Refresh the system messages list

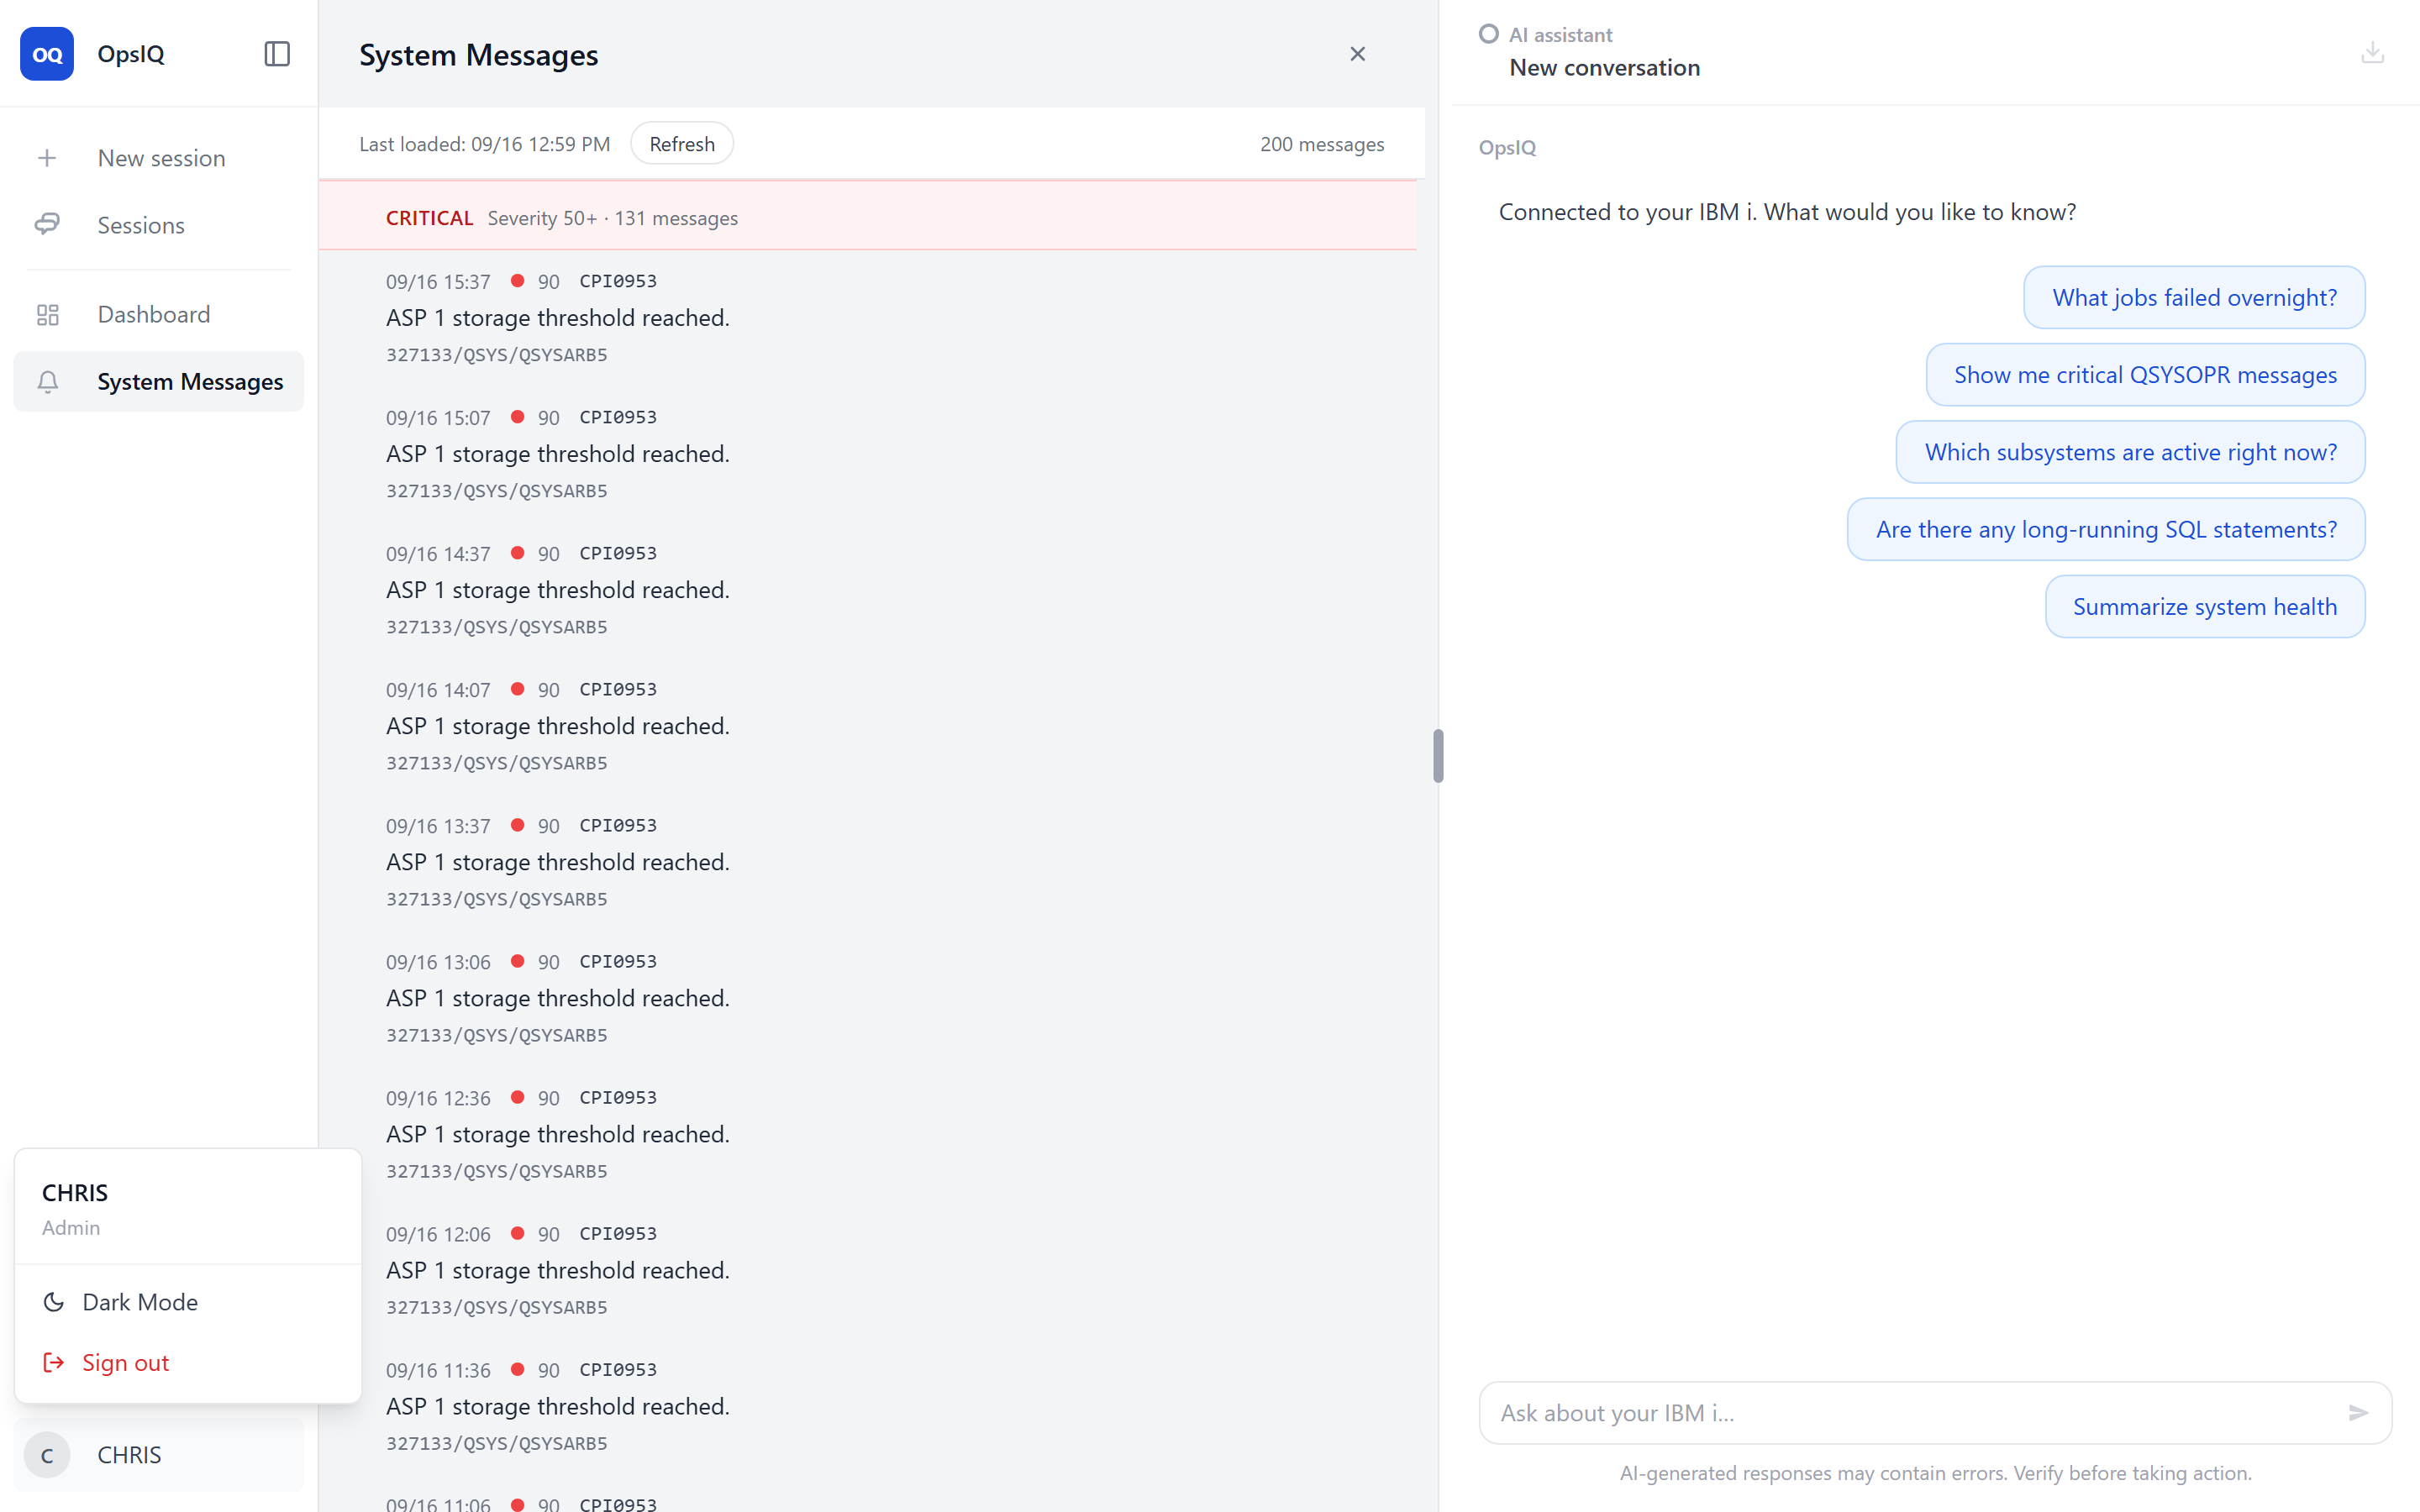click(x=682, y=143)
